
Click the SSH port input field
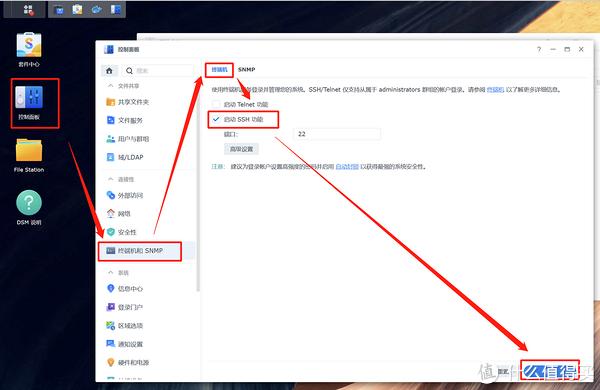click(337, 134)
